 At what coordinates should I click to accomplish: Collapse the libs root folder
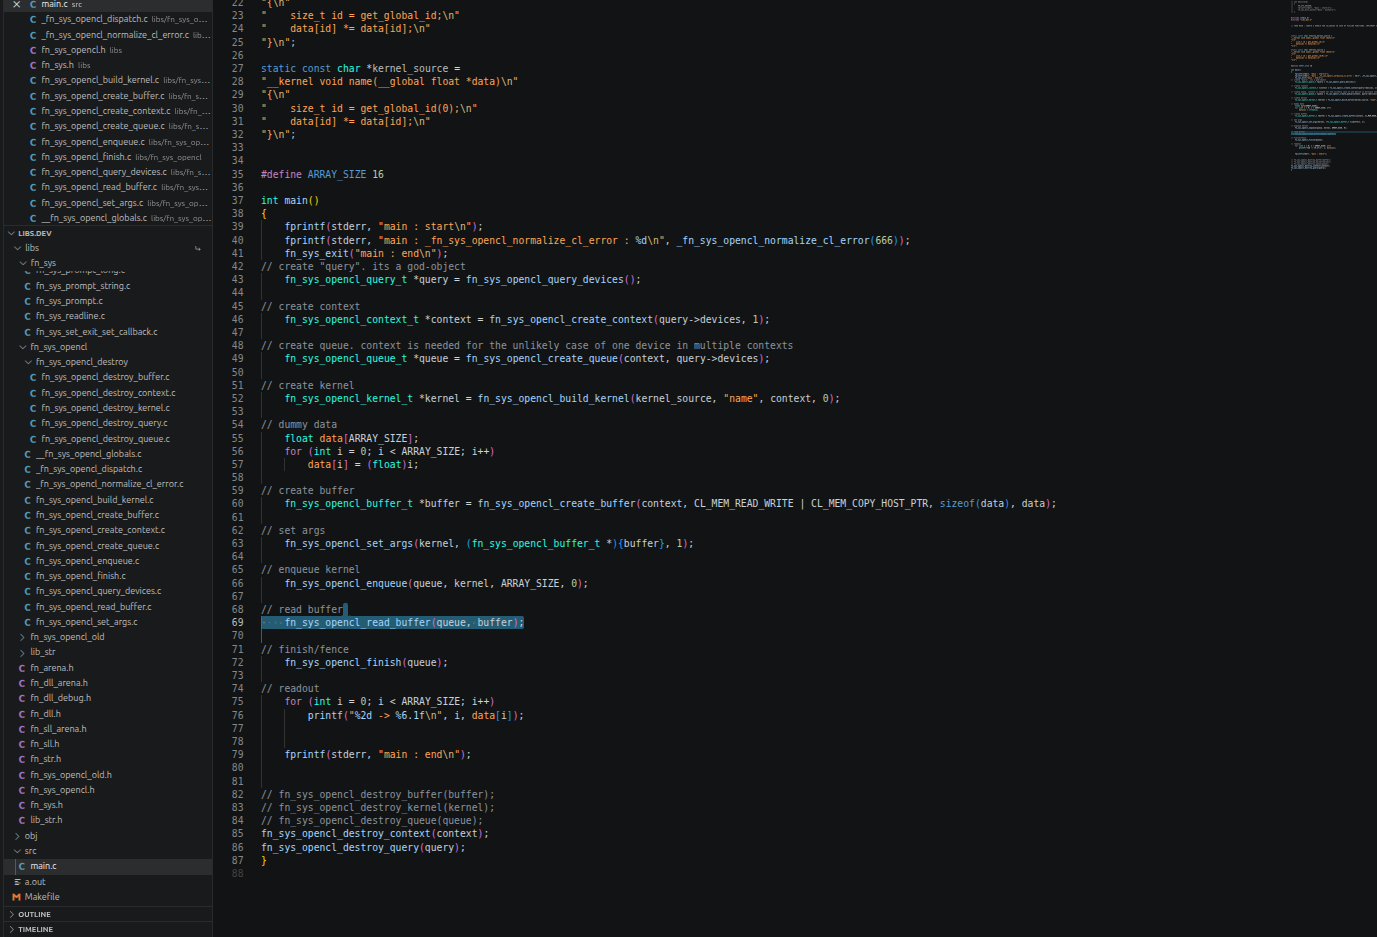(17, 248)
